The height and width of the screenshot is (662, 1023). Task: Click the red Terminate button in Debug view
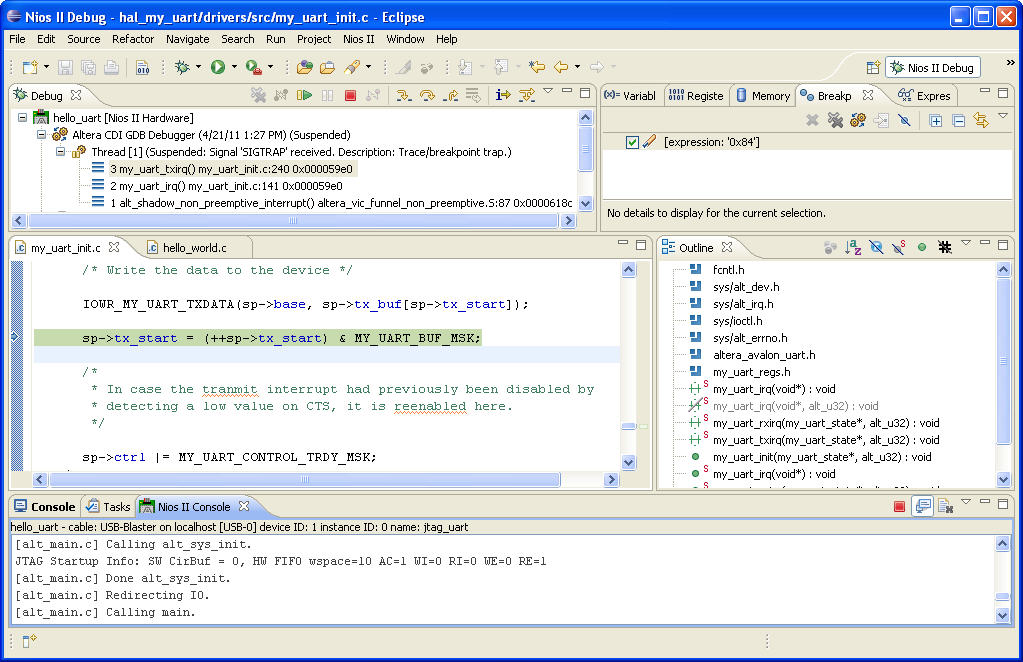(x=350, y=95)
